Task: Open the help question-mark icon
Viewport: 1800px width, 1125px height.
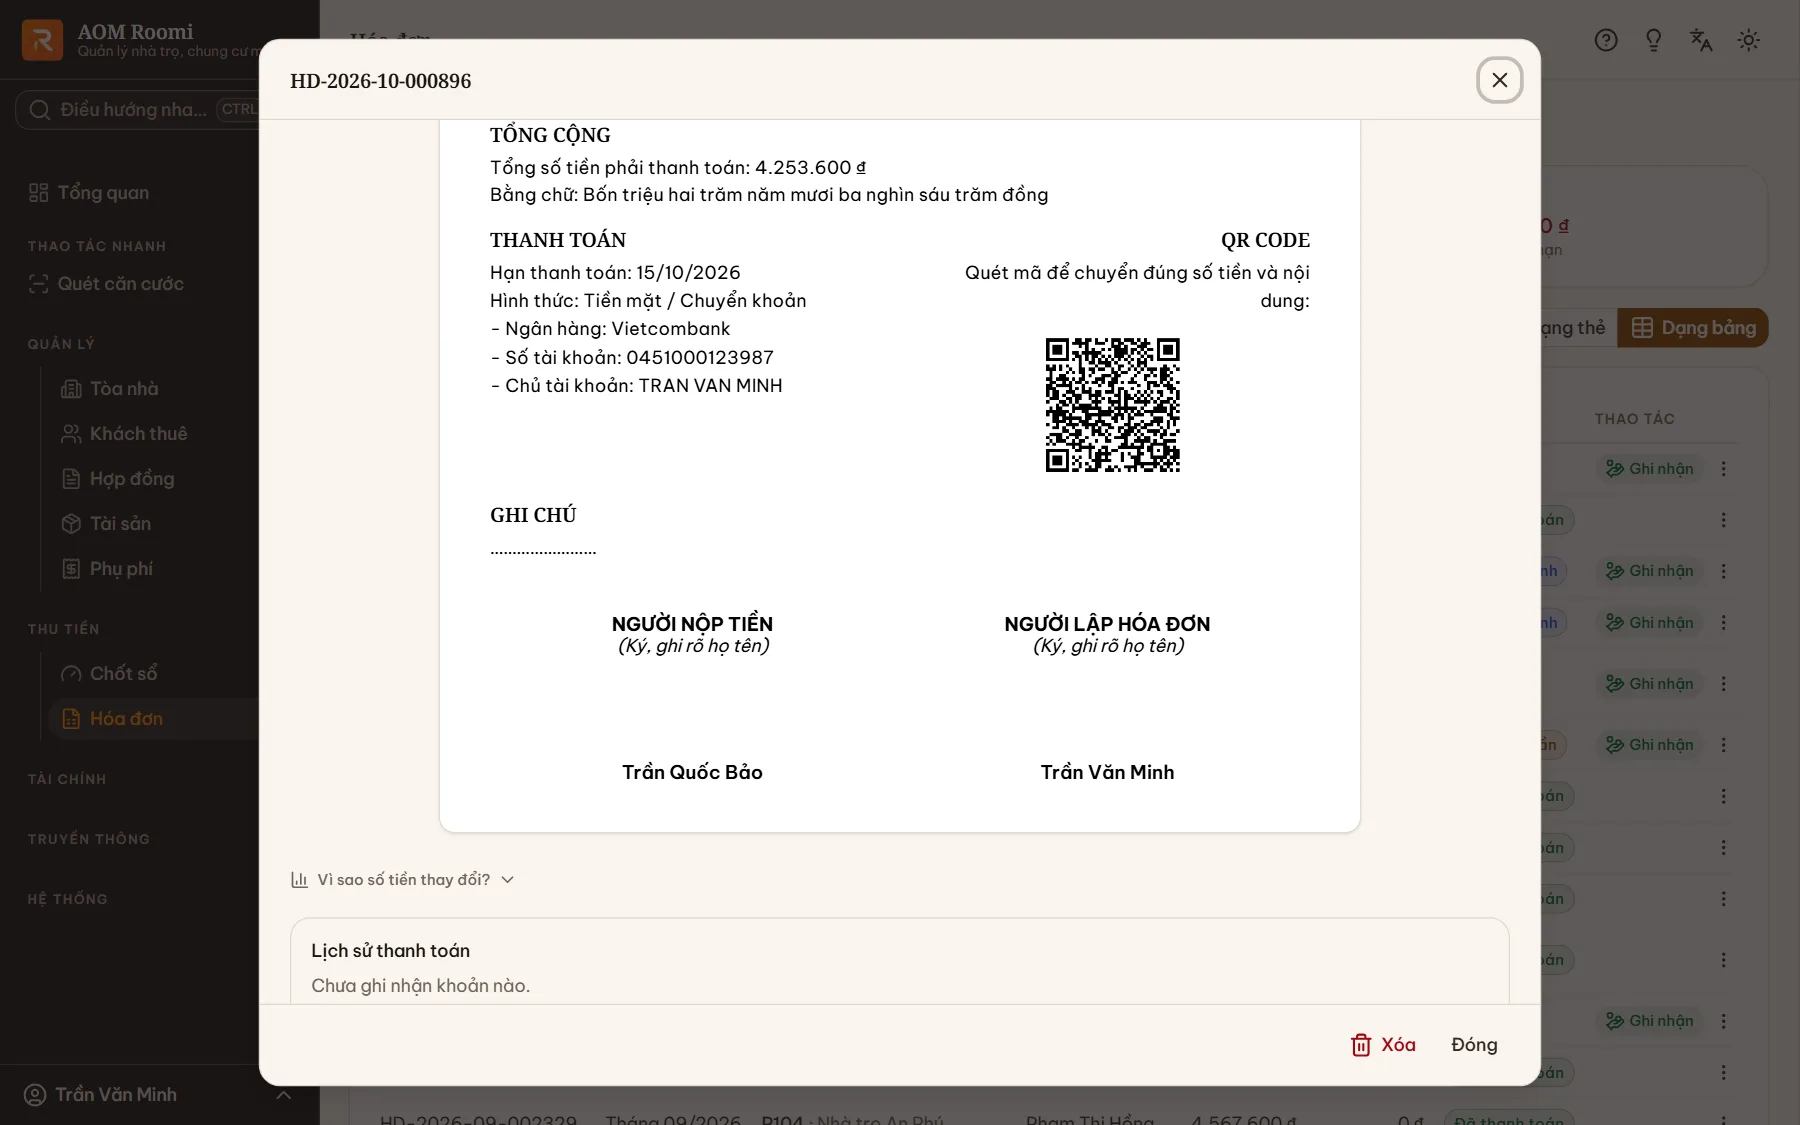Action: [x=1606, y=40]
